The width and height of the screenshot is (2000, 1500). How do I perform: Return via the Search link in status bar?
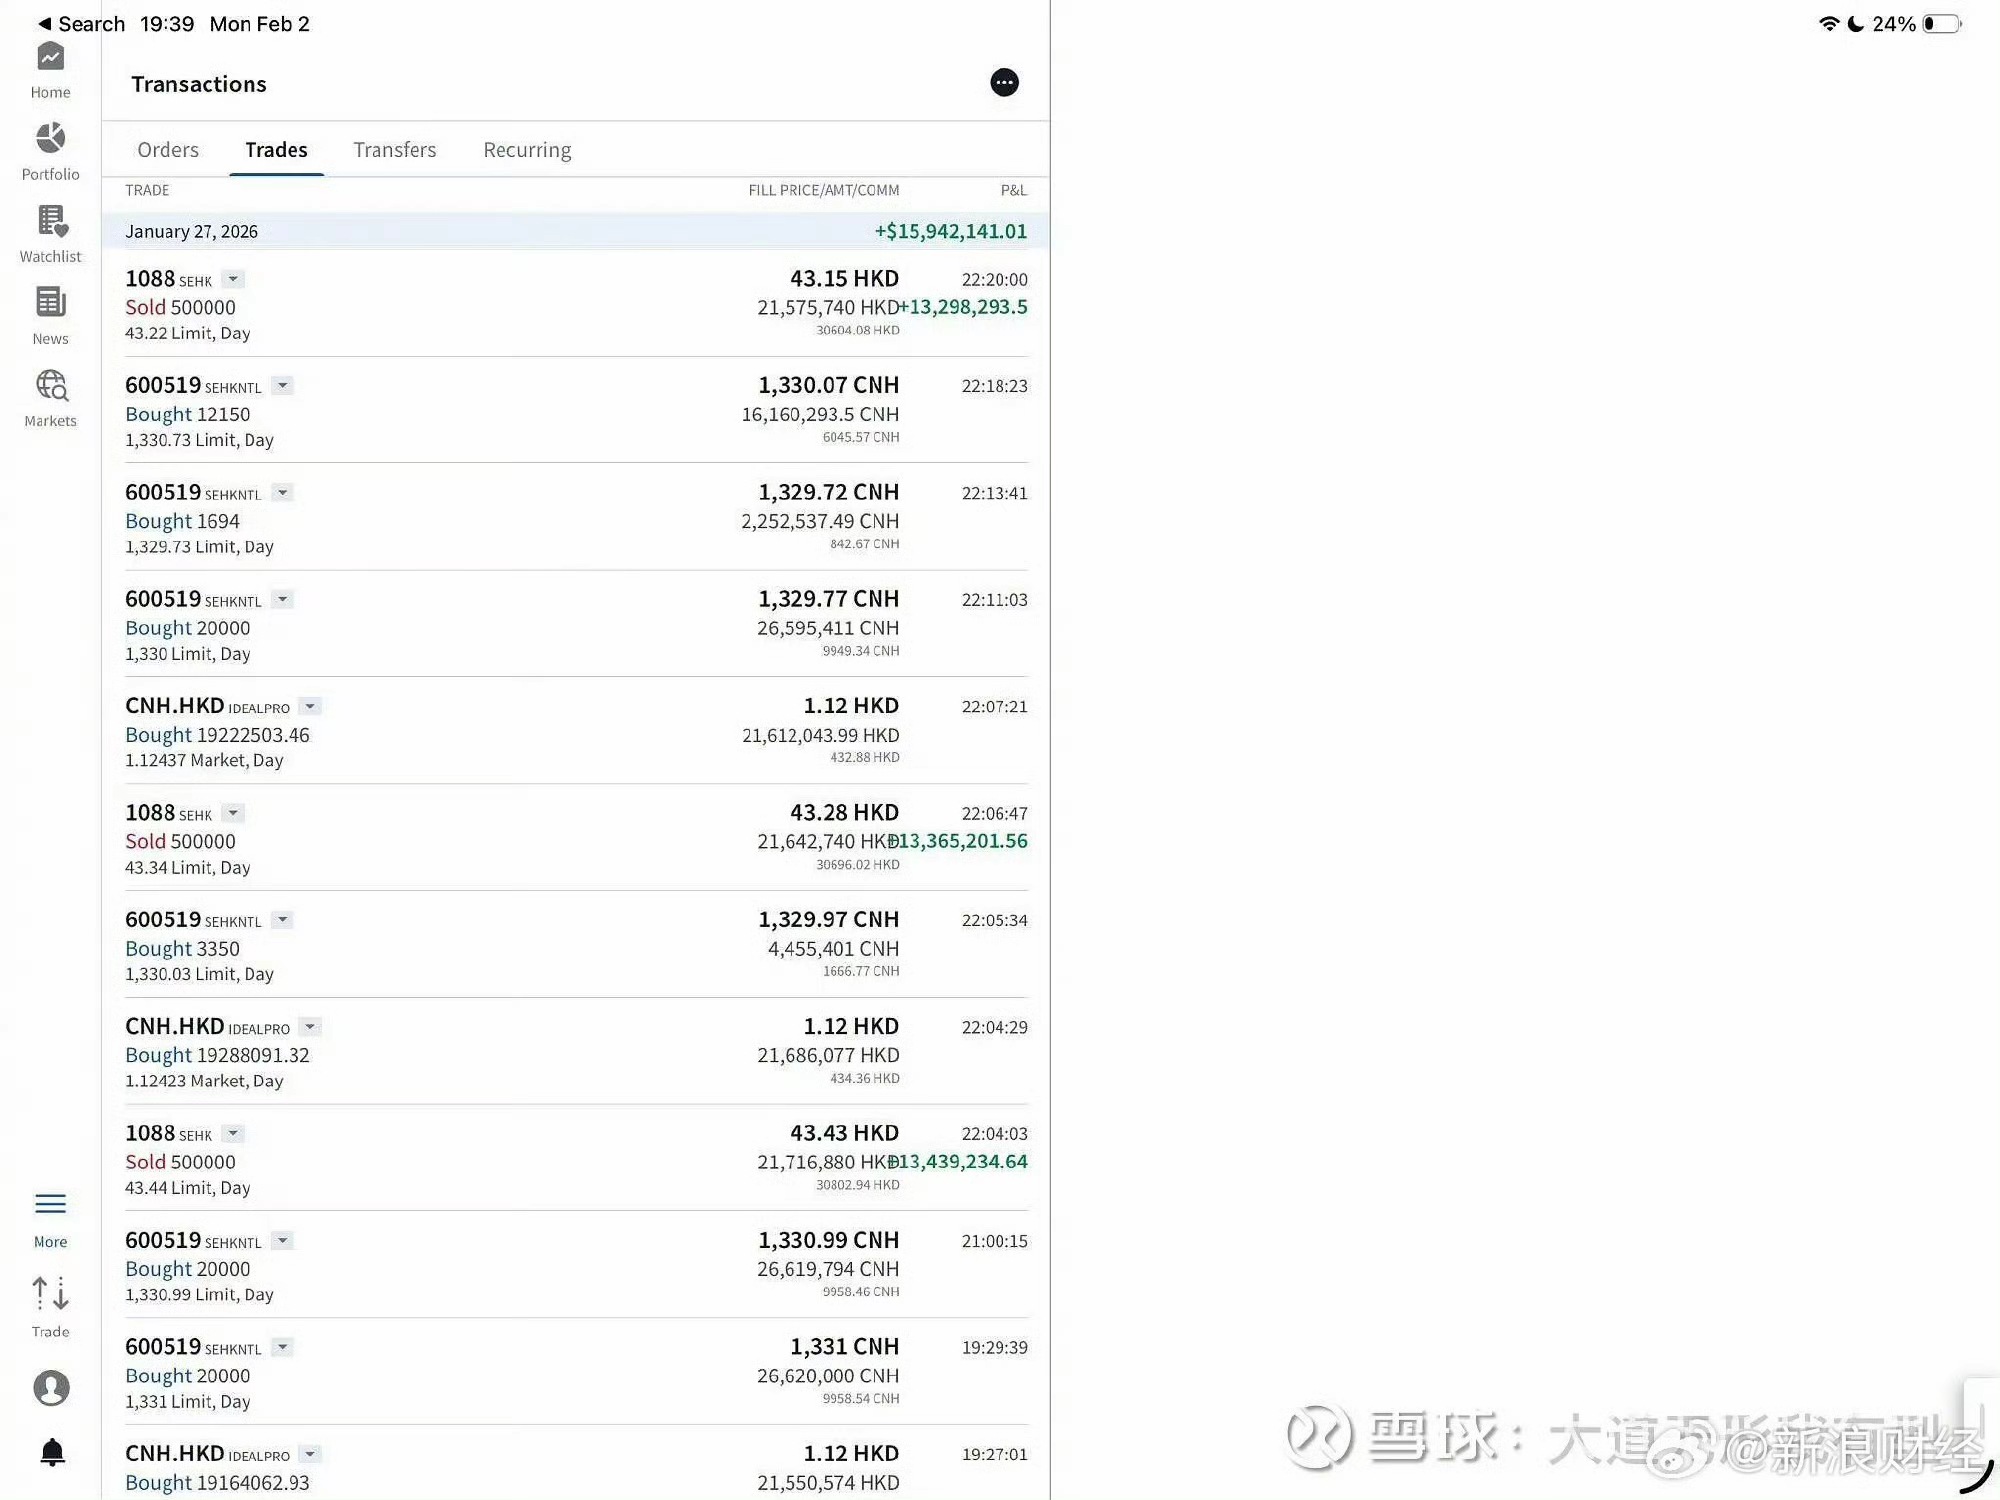coord(80,24)
